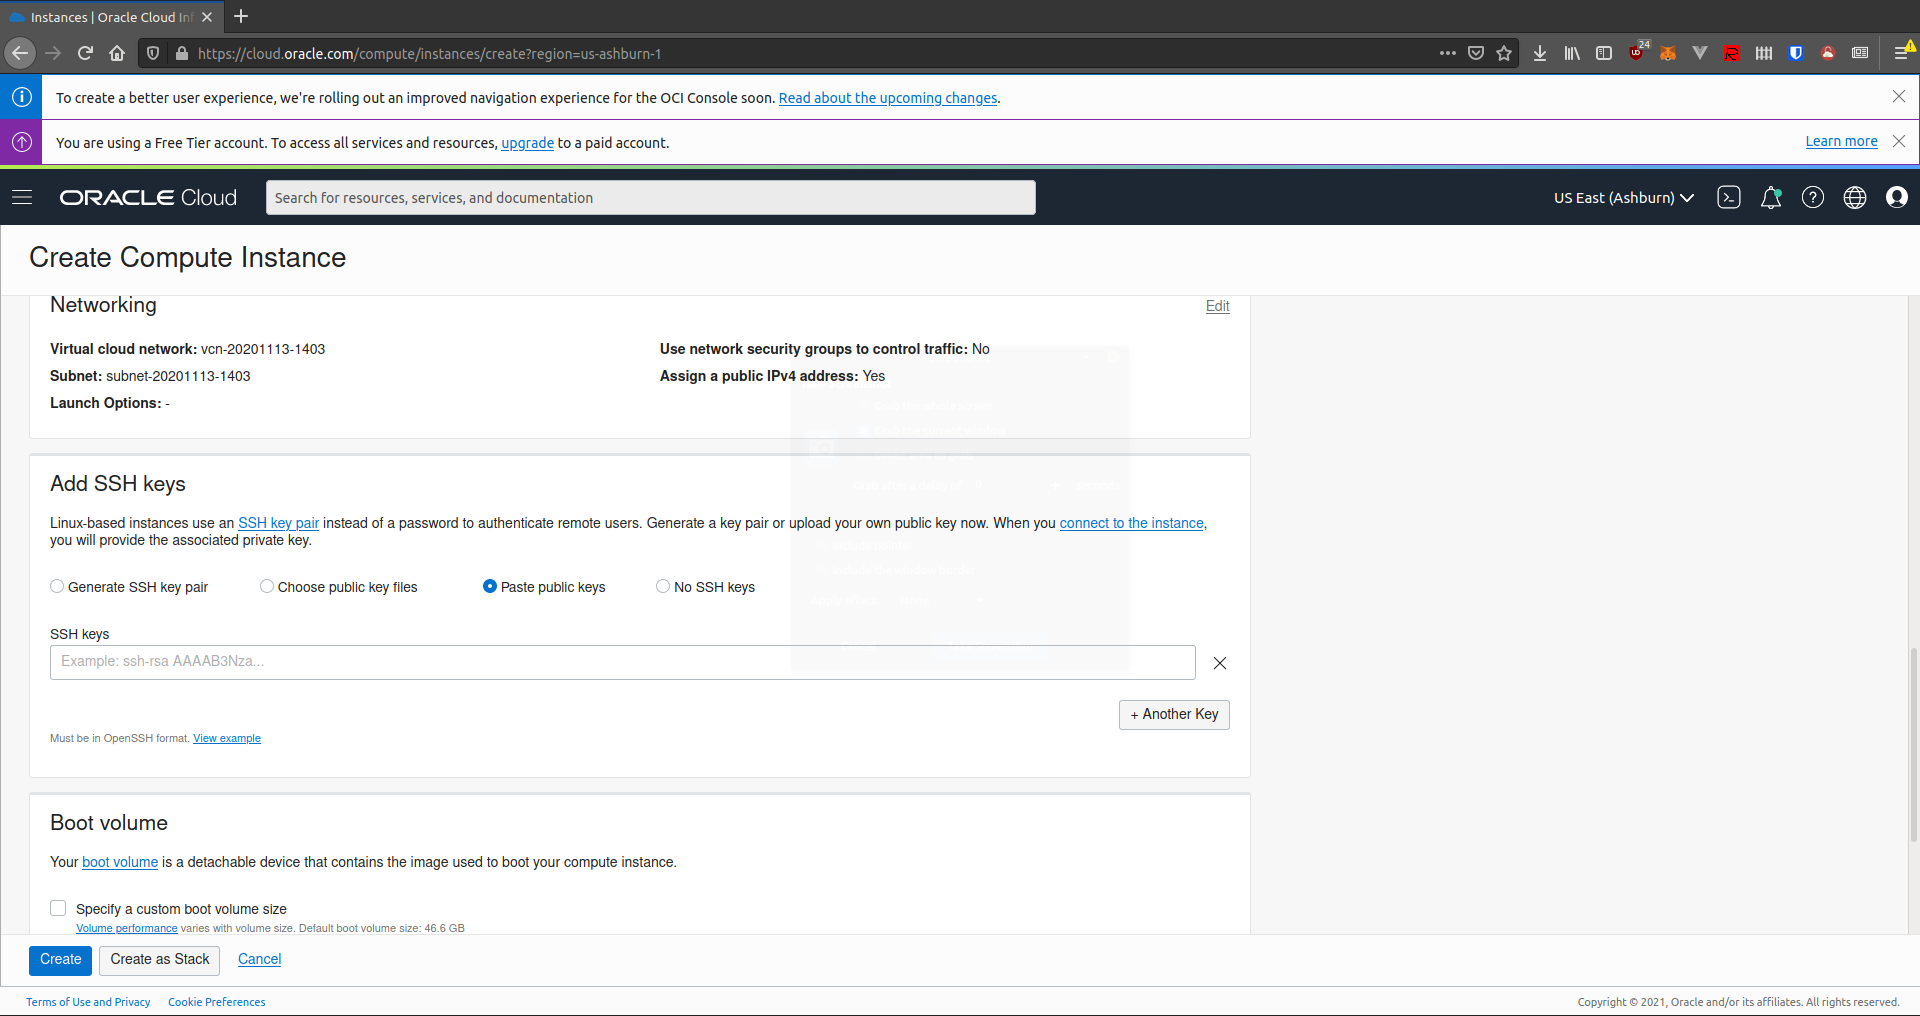Click Create instance button
Screen dimensions: 1920x1016
click(60, 960)
